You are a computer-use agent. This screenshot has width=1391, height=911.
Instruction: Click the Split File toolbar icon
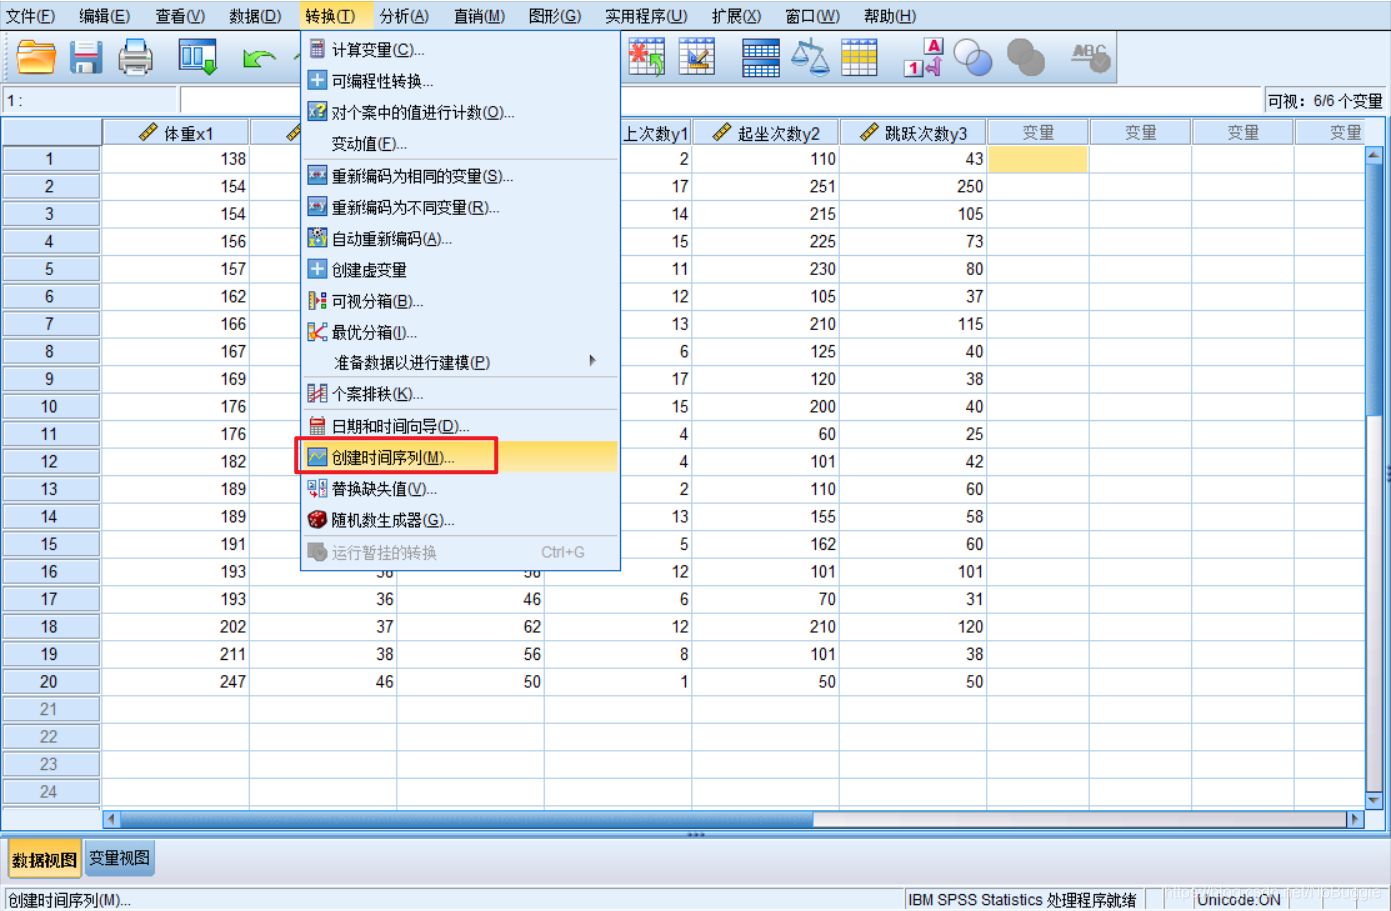(x=761, y=58)
